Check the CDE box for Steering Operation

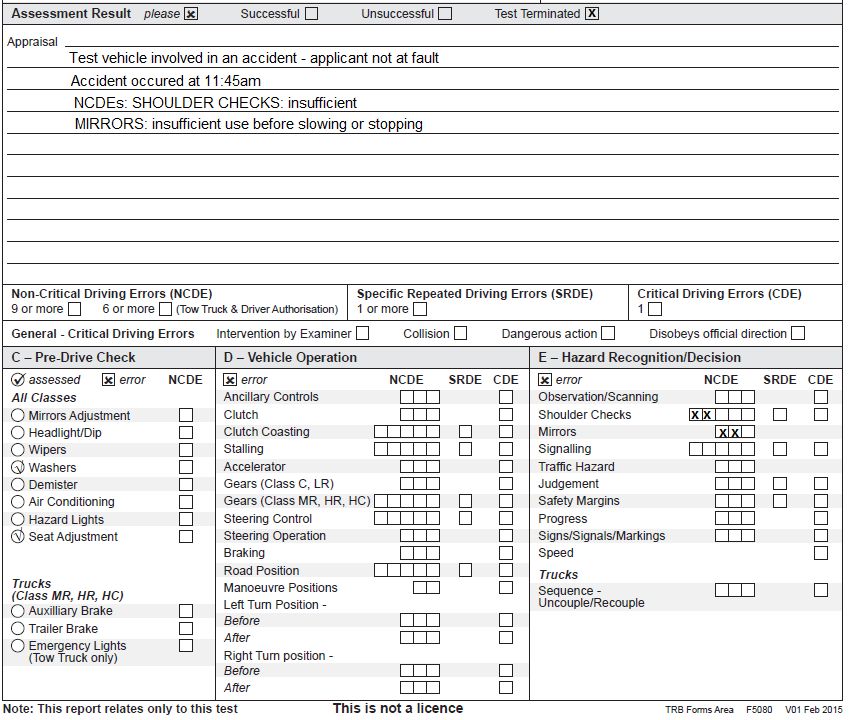point(506,536)
